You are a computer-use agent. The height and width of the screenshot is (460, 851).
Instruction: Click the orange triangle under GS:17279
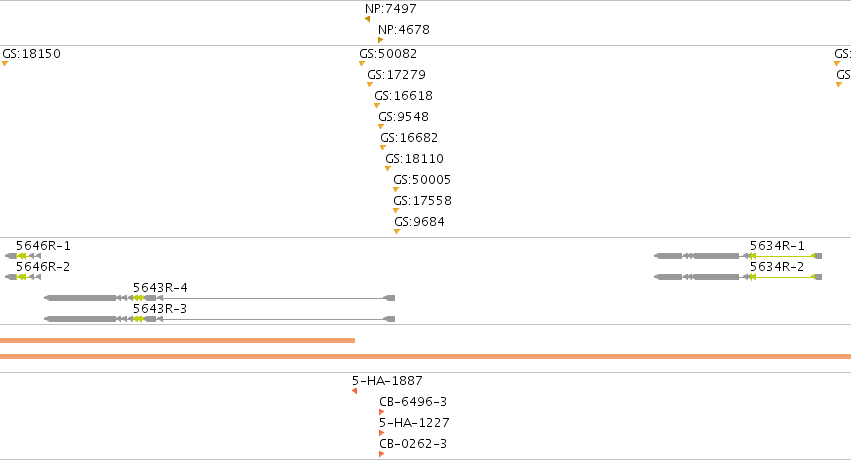coord(370,85)
